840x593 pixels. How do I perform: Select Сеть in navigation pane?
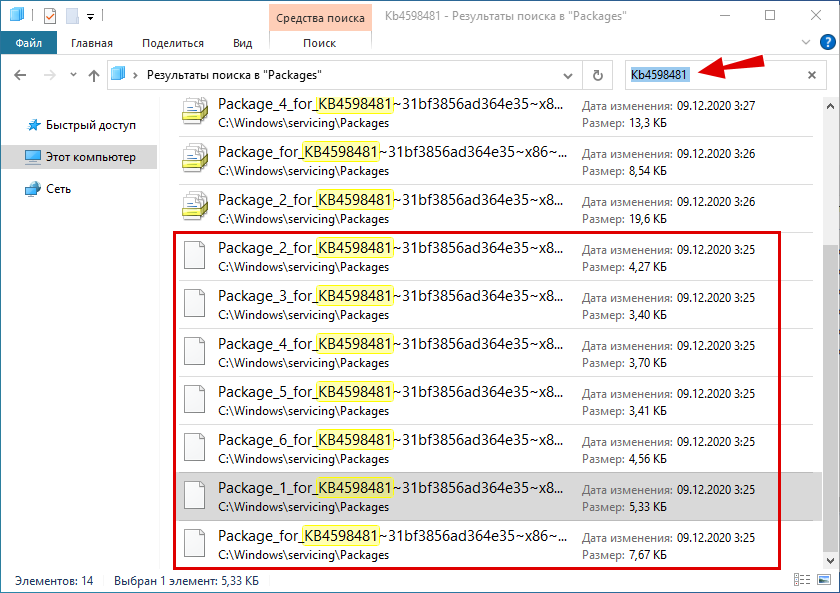[x=47, y=189]
